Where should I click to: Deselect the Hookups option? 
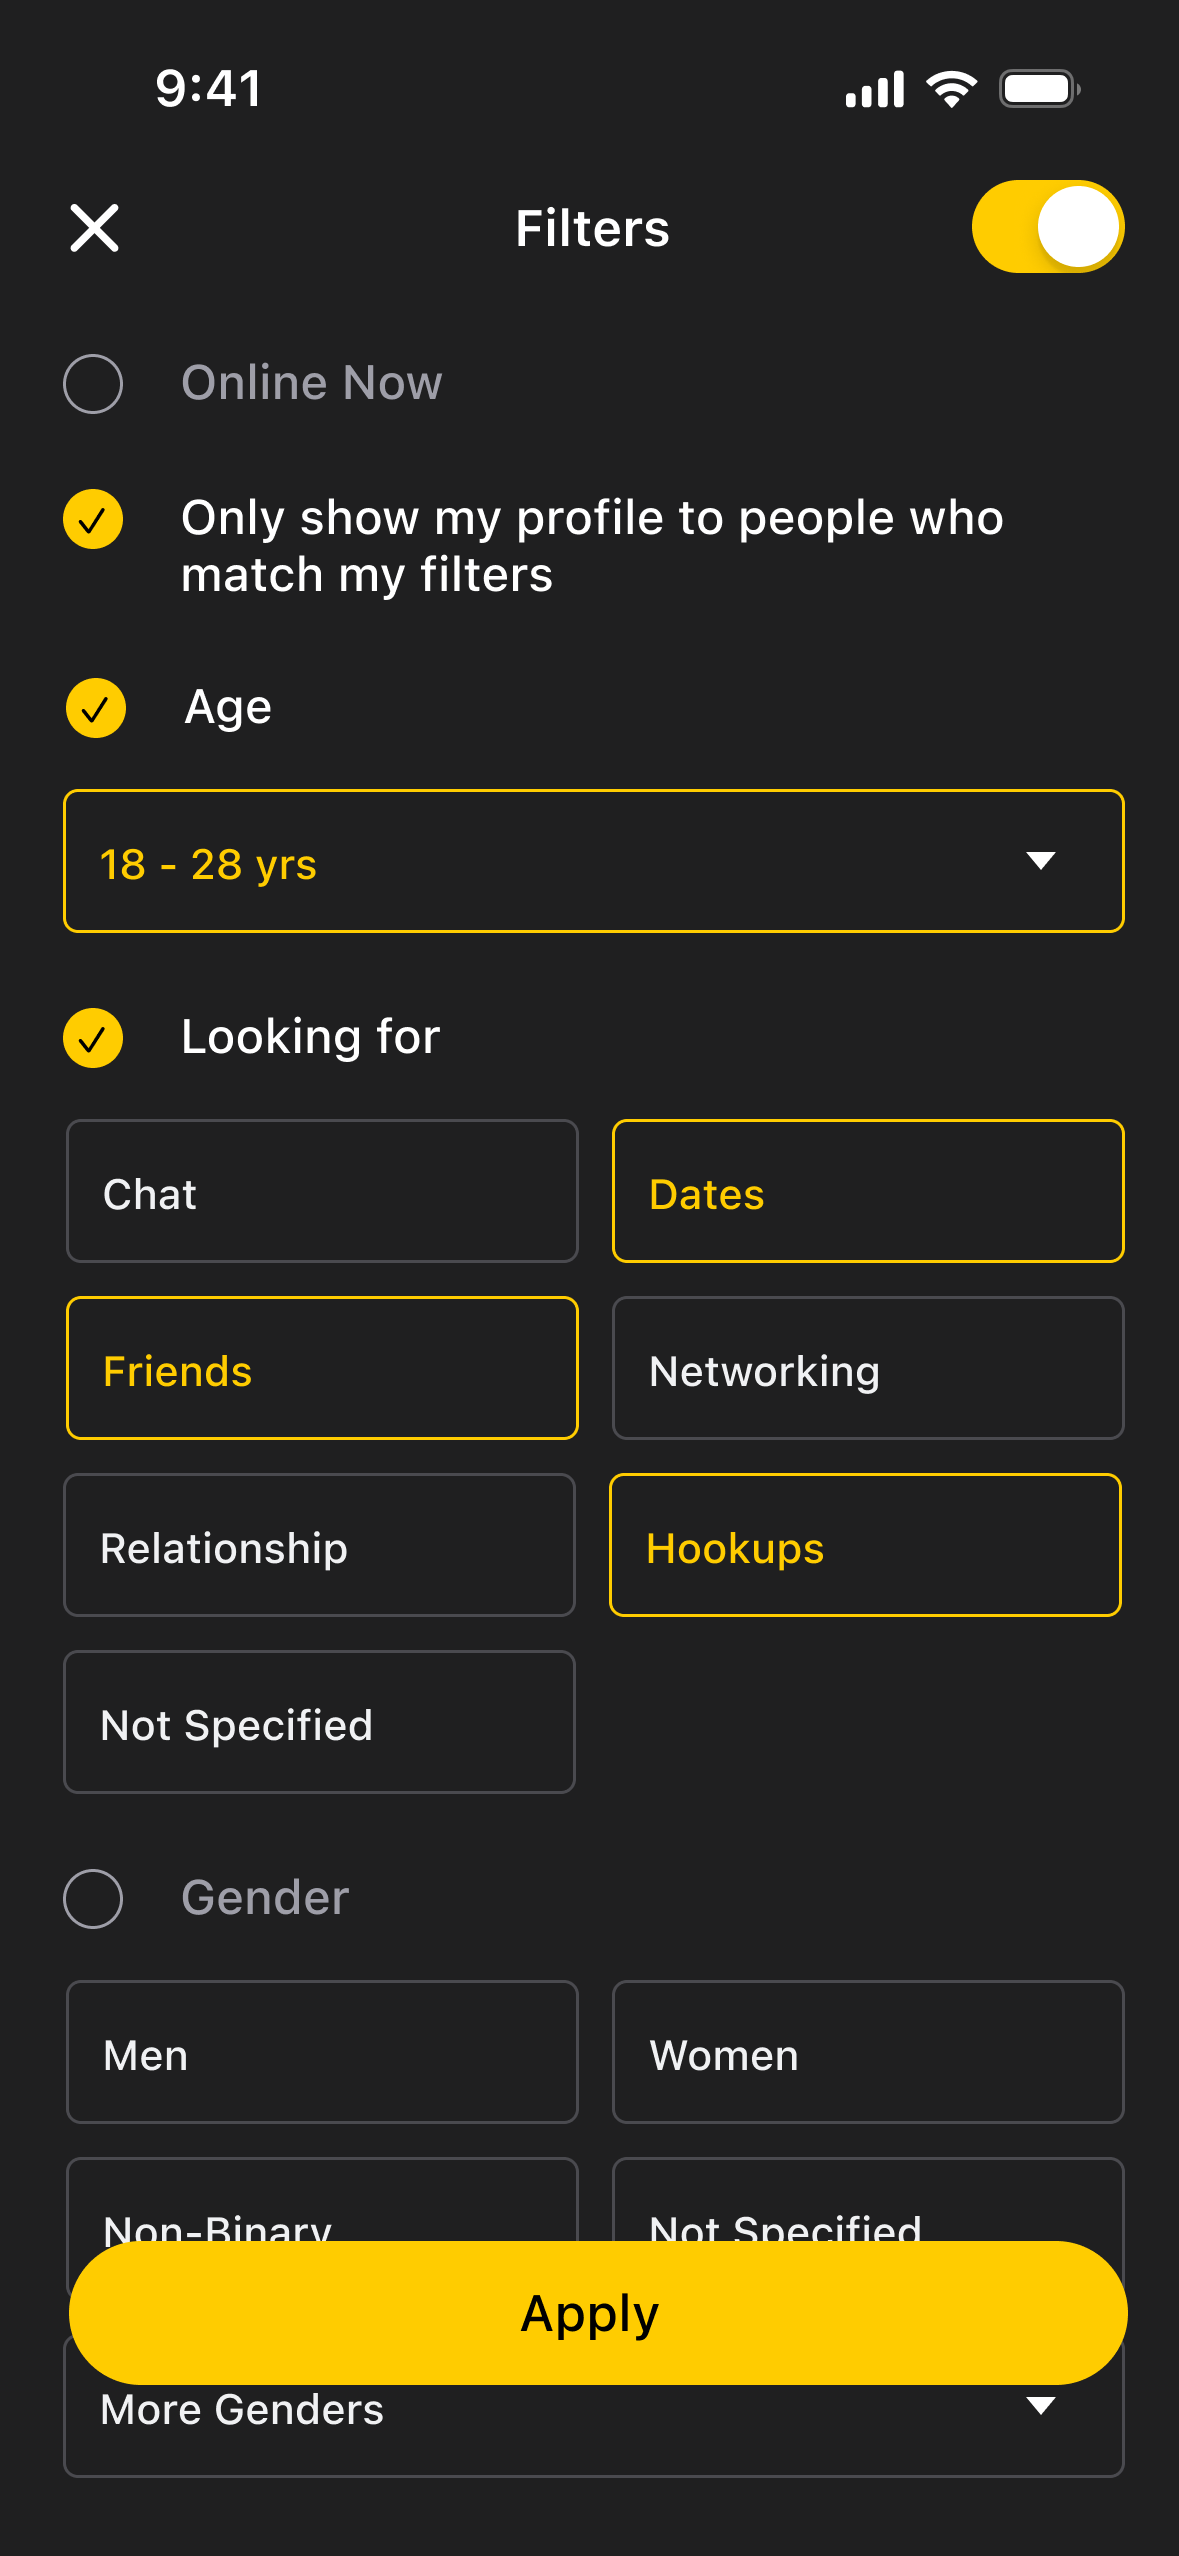point(865,1546)
